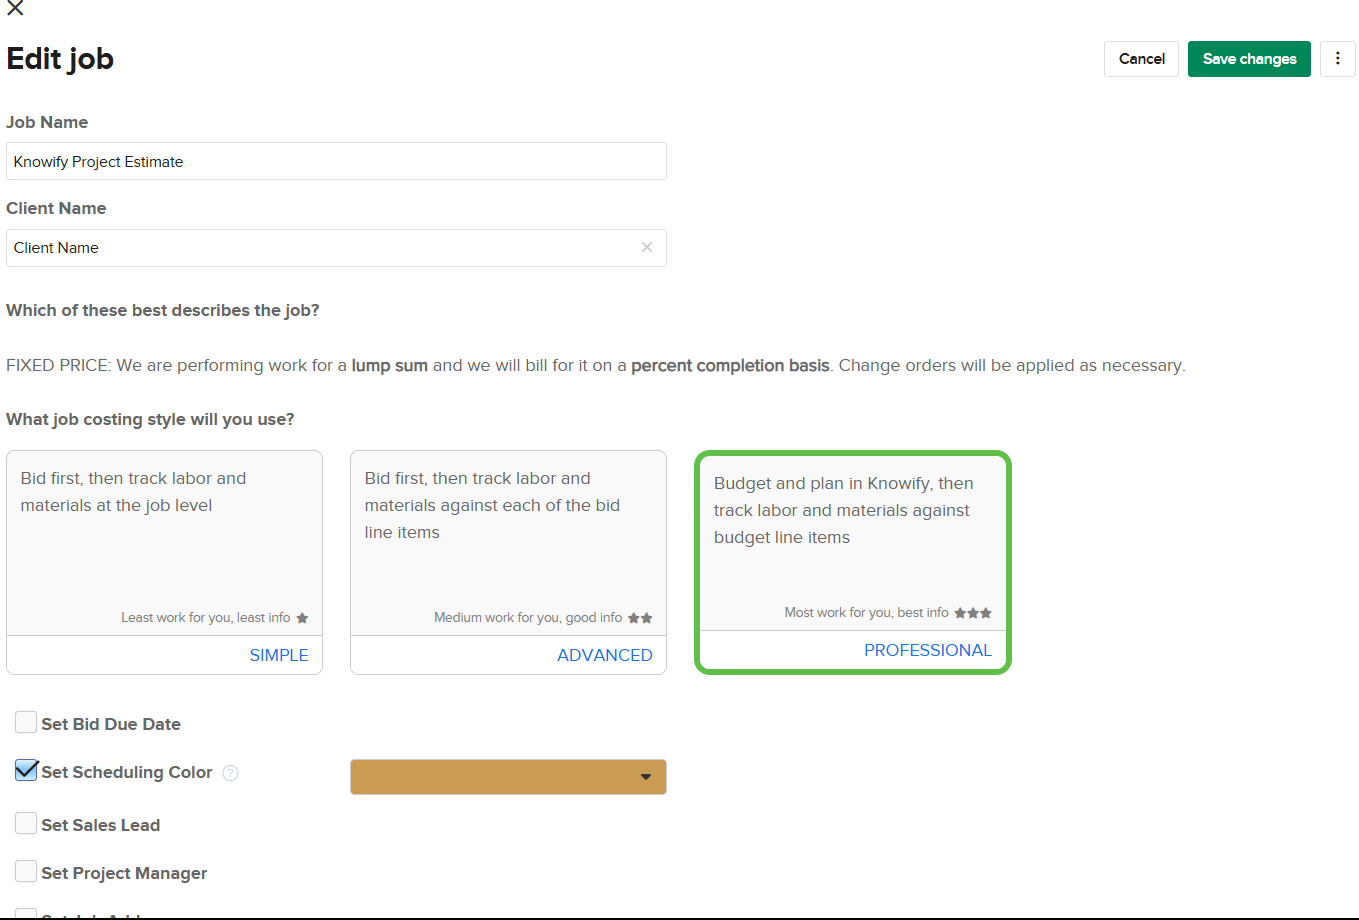
Task: Enable the Set Bid Due Date checkbox
Action: (26, 723)
